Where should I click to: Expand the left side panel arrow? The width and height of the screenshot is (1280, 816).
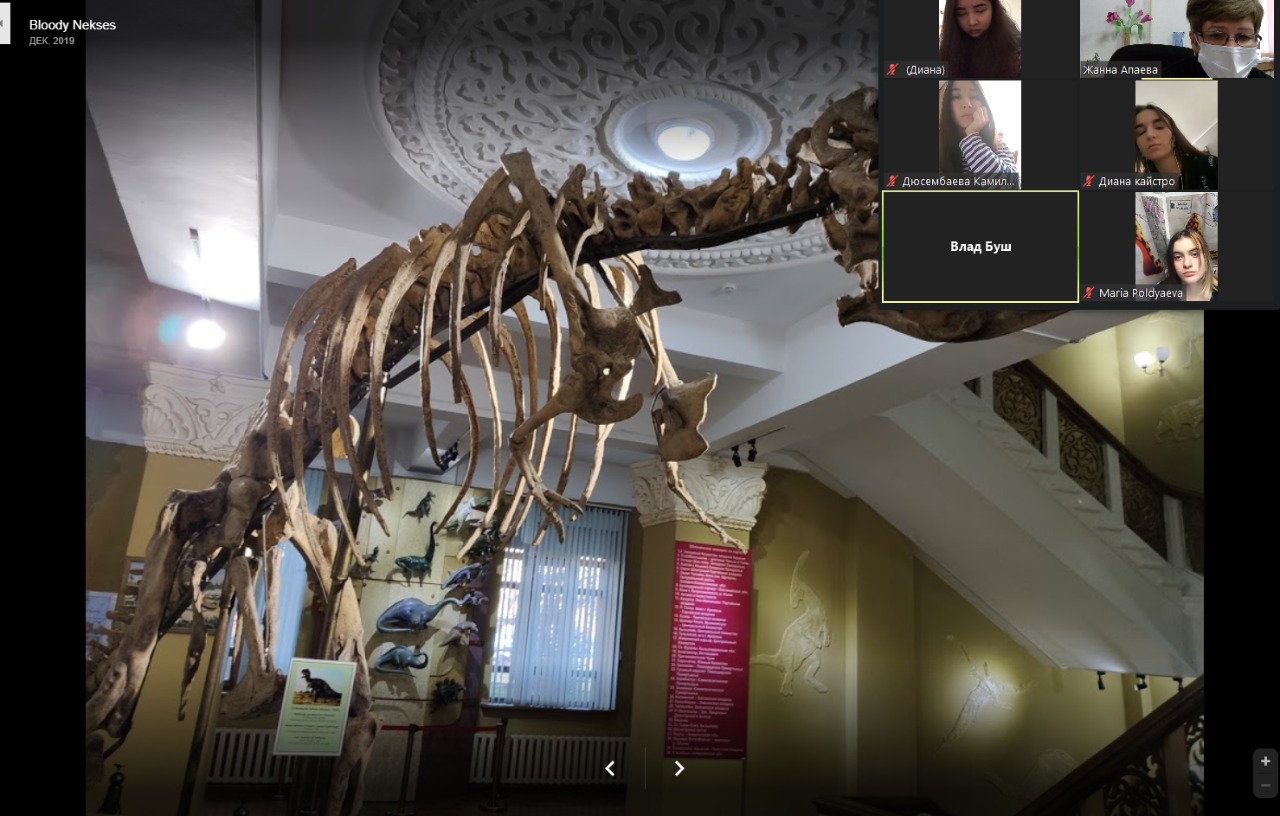pyautogui.click(x=3, y=22)
